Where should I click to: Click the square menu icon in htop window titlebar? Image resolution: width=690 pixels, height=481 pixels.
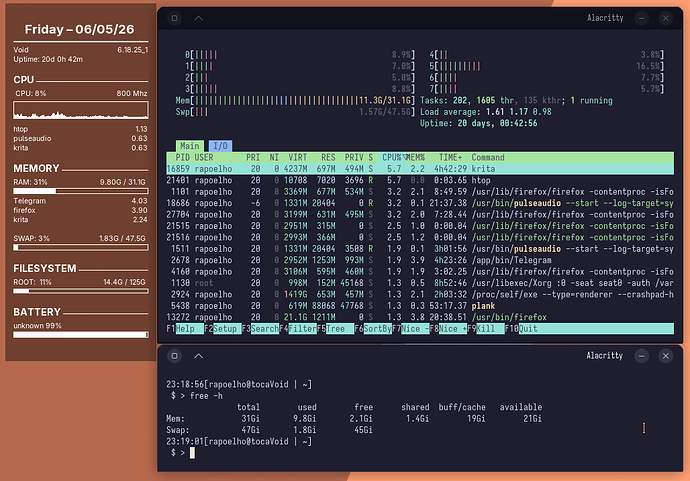[x=175, y=18]
